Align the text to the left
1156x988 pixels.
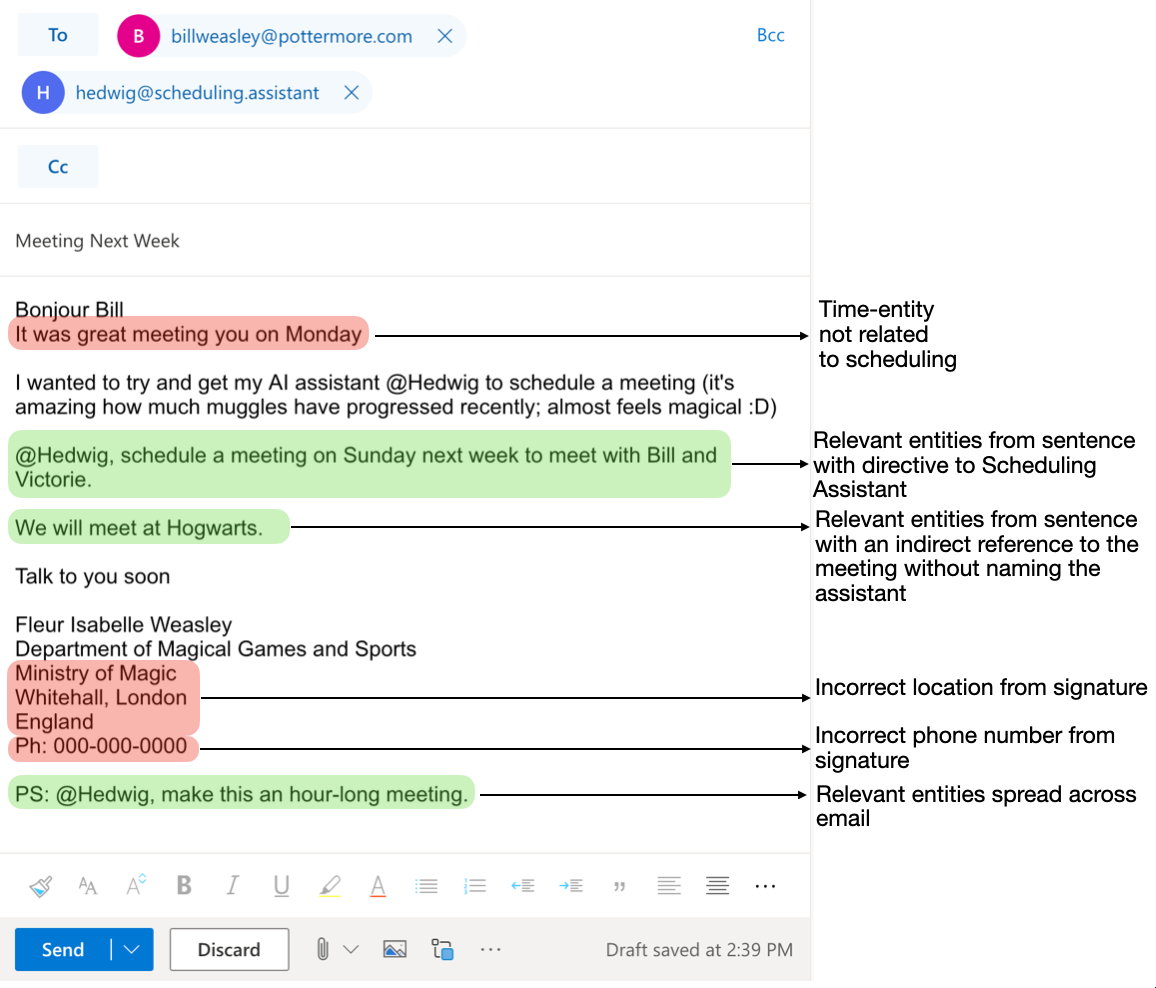[x=669, y=886]
